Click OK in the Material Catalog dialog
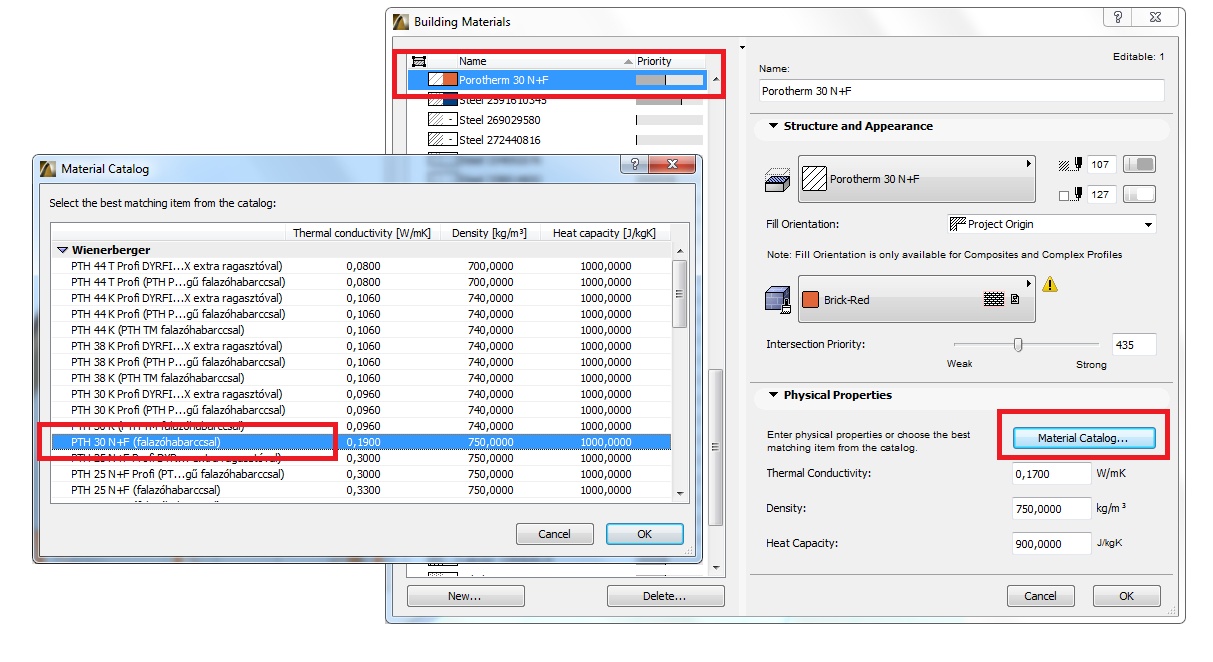The image size is (1213, 662). click(645, 534)
